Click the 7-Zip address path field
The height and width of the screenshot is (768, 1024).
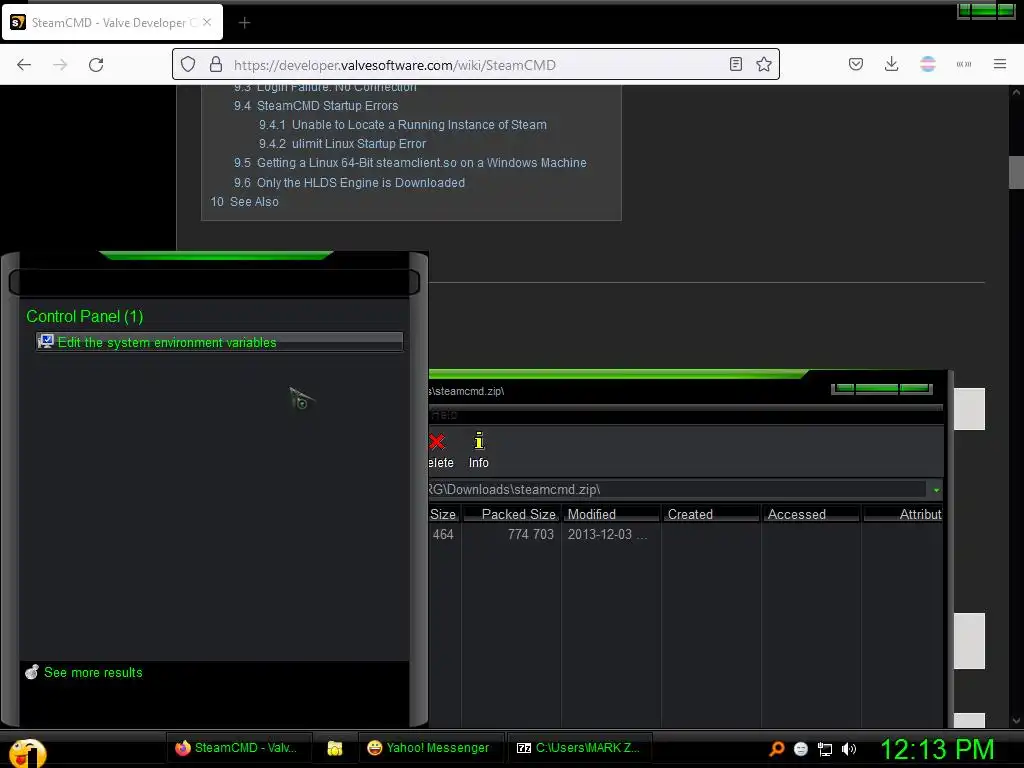click(x=677, y=490)
